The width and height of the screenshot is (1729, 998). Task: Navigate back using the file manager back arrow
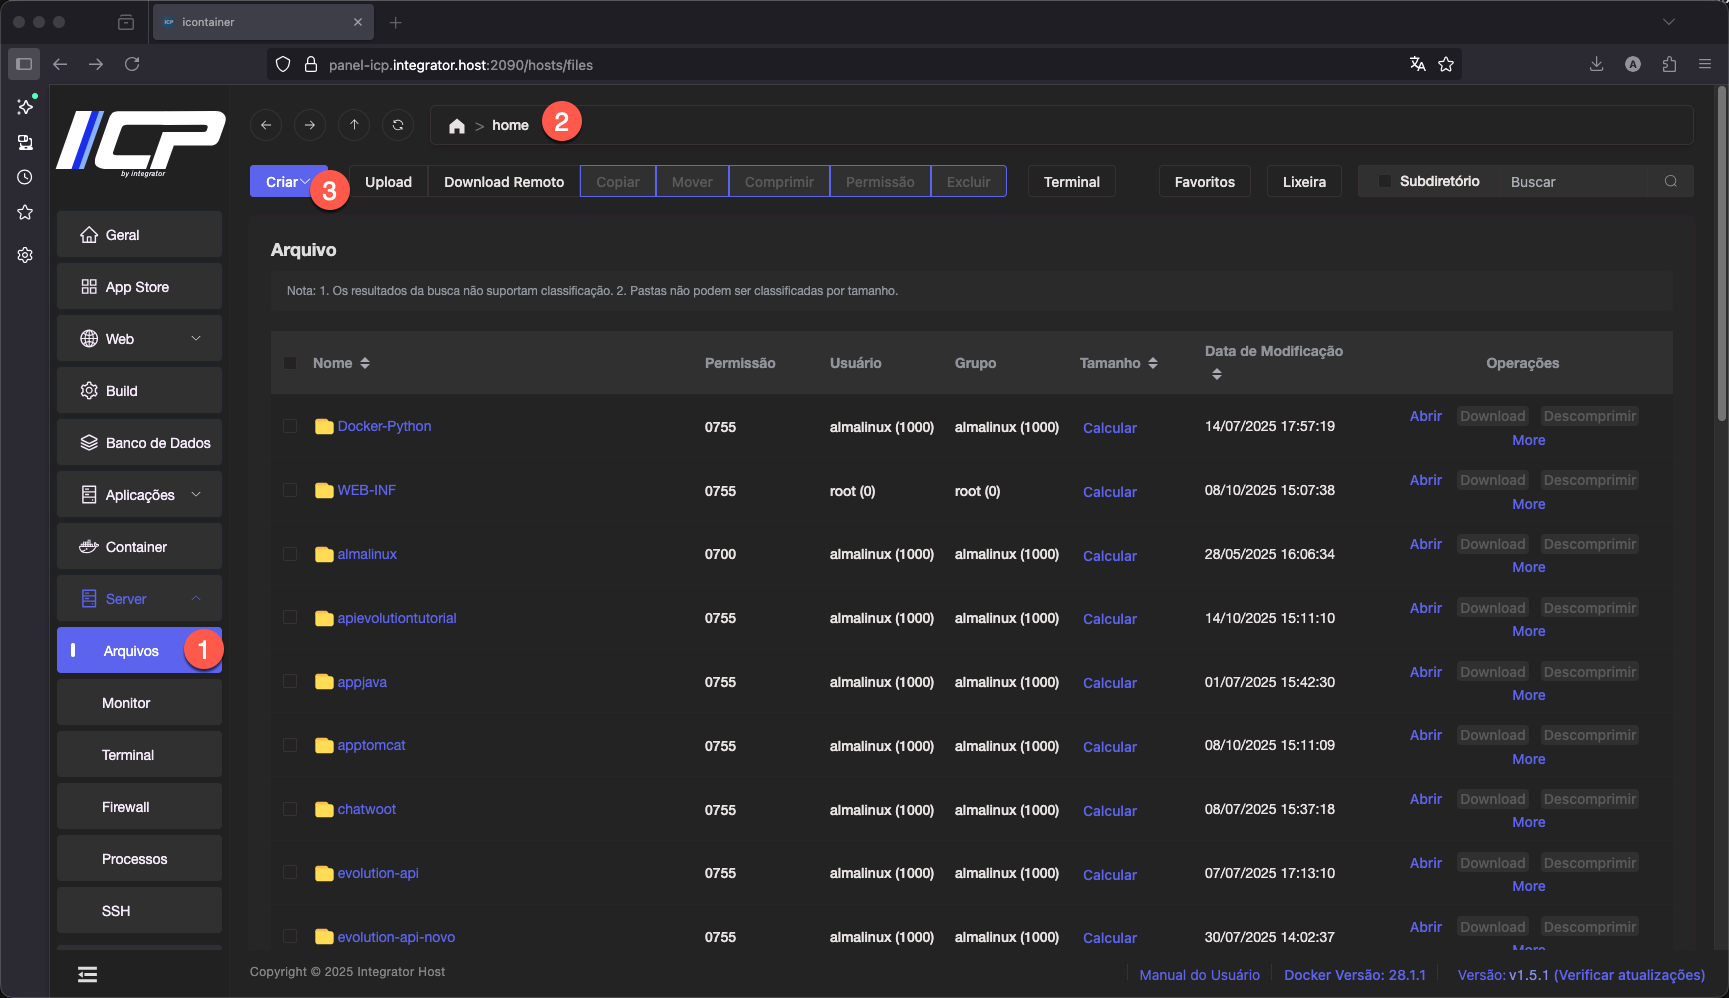(x=266, y=125)
